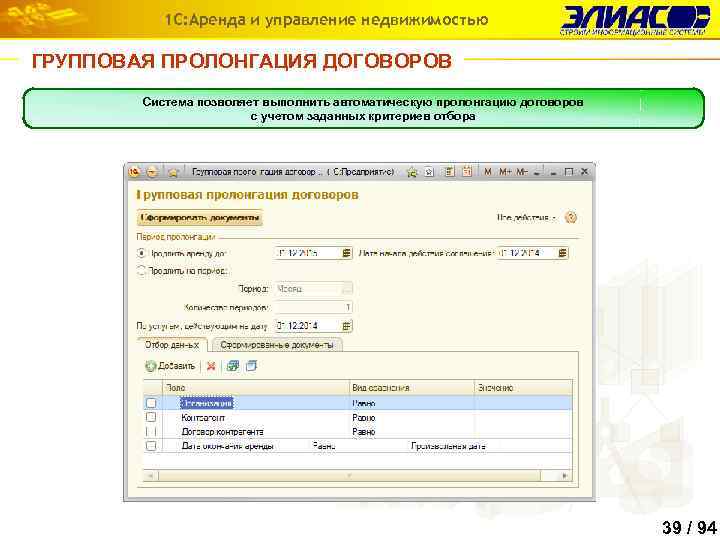Screen dimensions: 720x540
Task: Check the Контрагент filter checkbox
Action: click(151, 417)
